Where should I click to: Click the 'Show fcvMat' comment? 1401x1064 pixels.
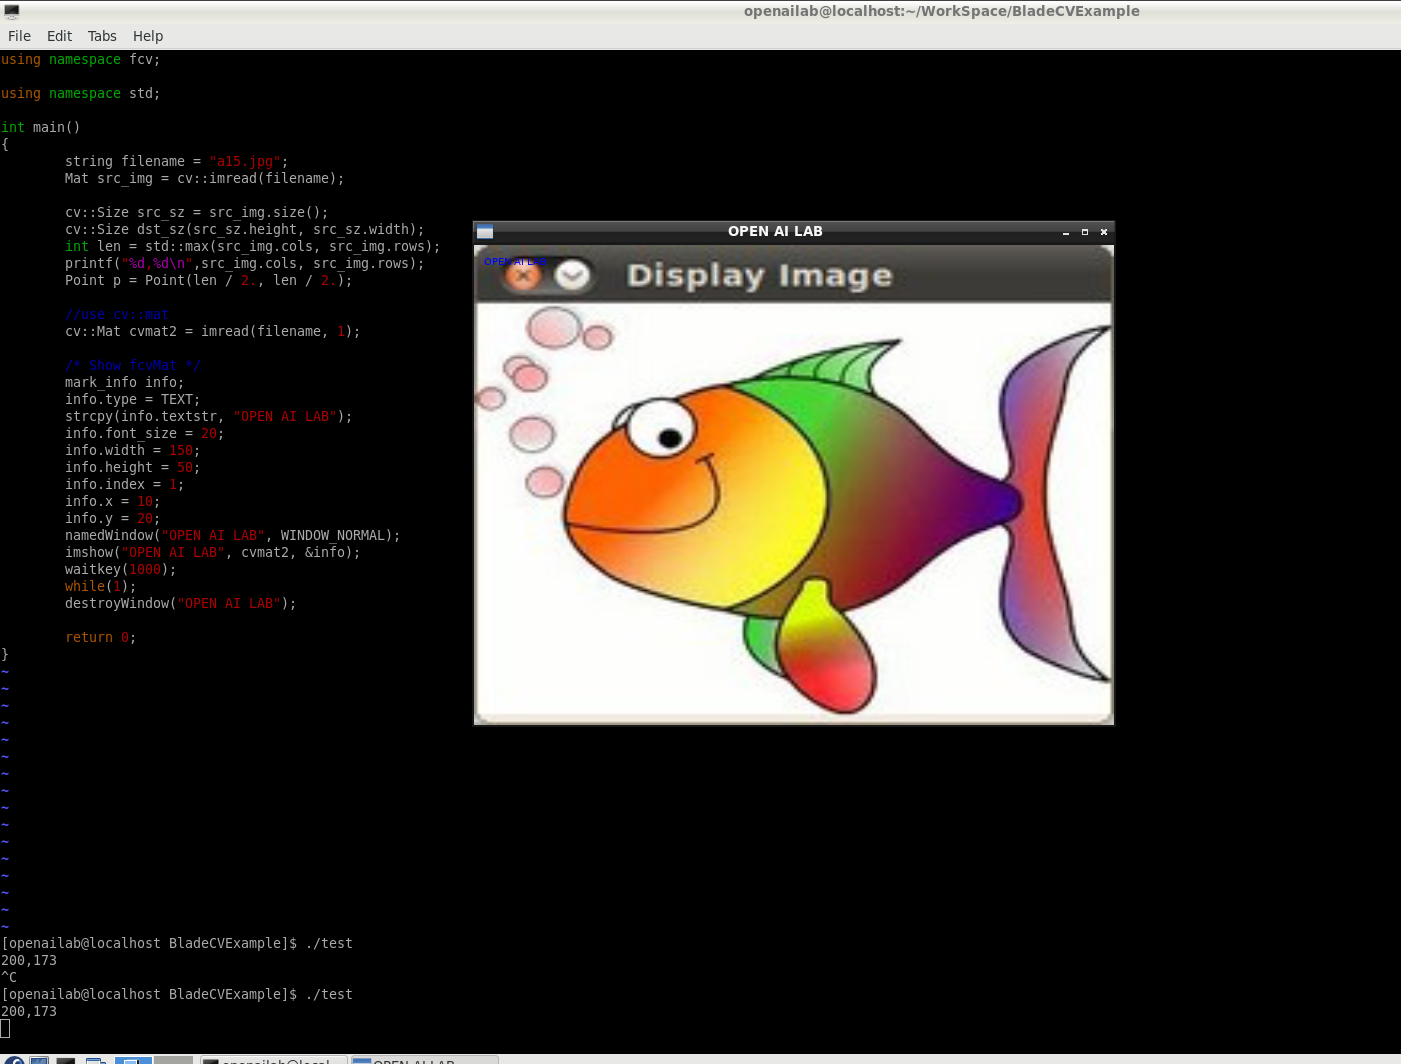coord(133,365)
